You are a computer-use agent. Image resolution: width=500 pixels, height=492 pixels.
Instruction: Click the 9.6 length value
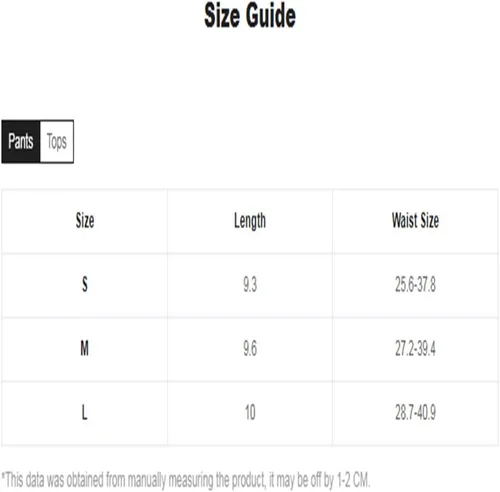[x=250, y=349]
